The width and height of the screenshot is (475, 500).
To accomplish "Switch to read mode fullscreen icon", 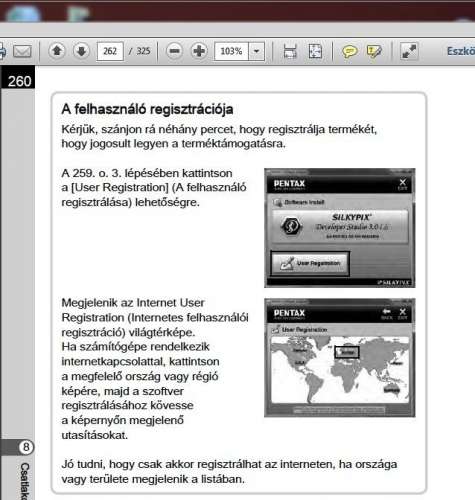I will [409, 51].
